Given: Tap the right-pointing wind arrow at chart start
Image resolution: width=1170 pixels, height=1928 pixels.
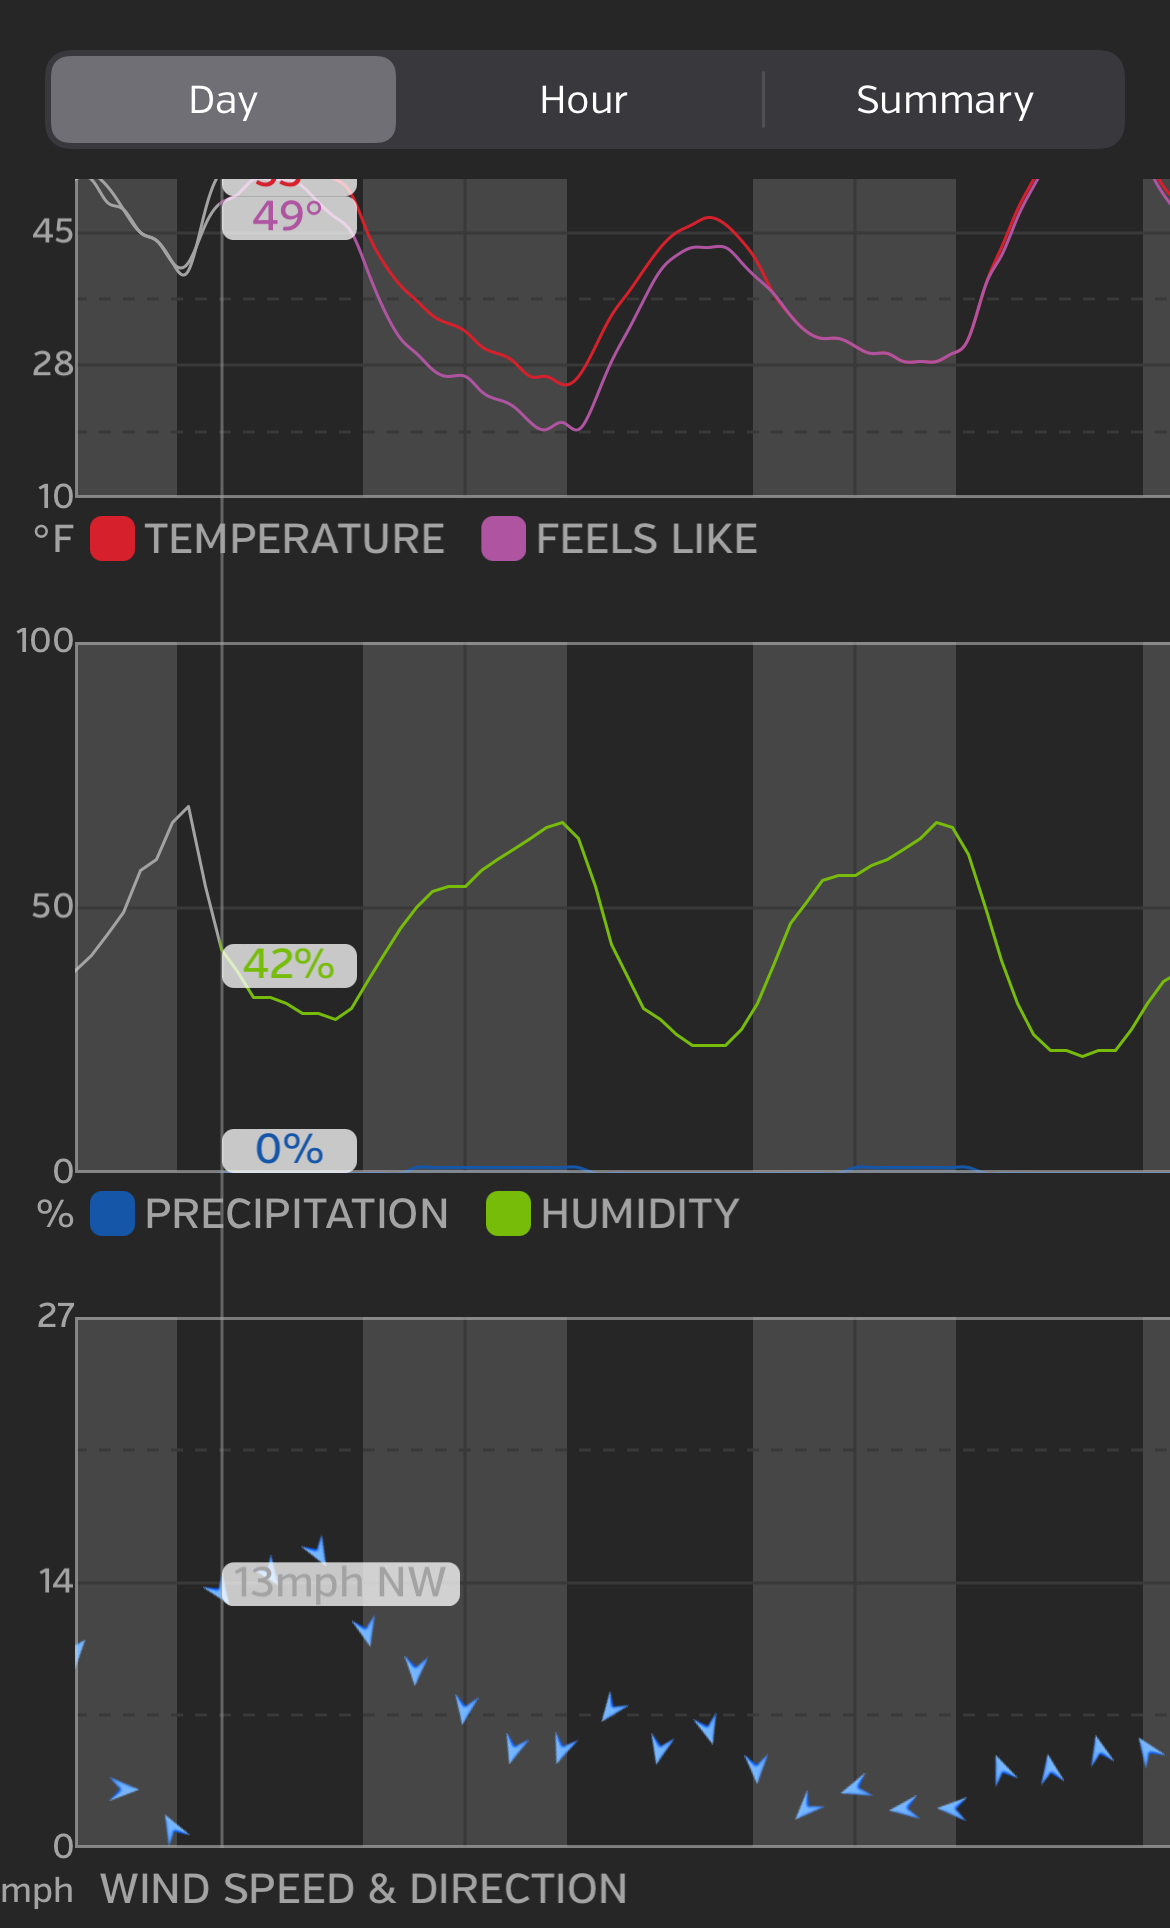Looking at the screenshot, I should [x=123, y=1789].
